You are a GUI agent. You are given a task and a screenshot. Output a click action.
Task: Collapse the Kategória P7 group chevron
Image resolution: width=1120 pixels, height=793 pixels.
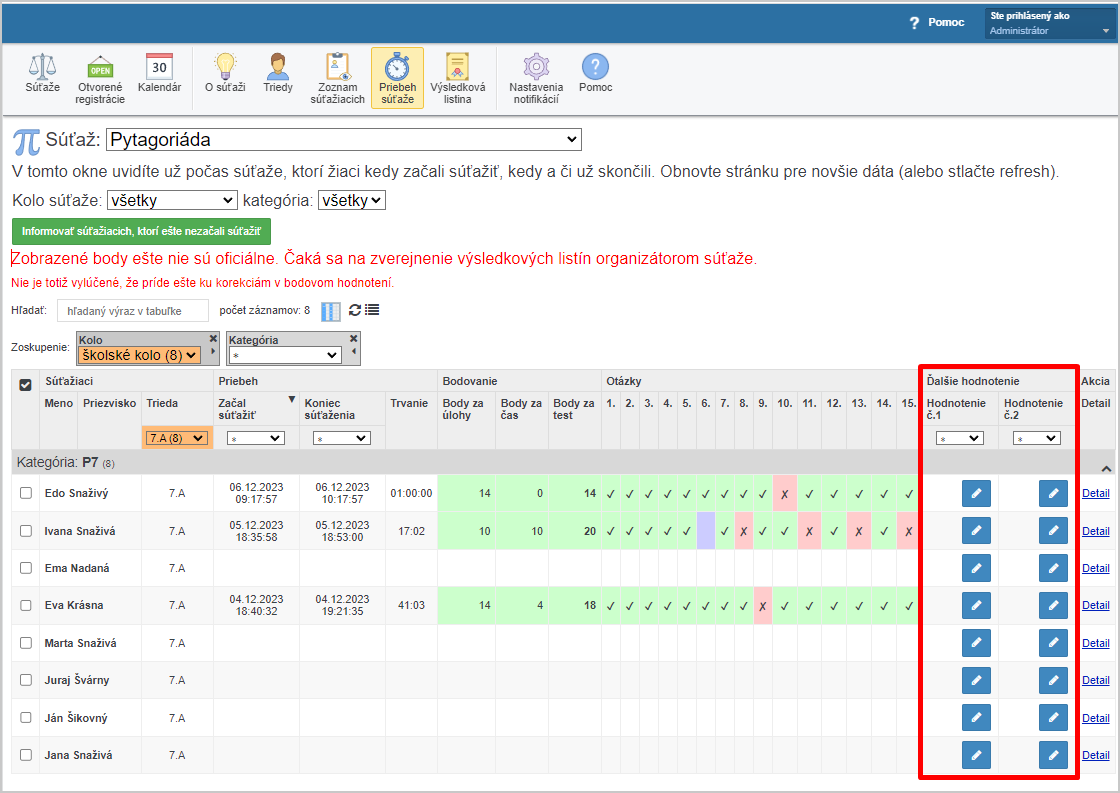(1106, 469)
